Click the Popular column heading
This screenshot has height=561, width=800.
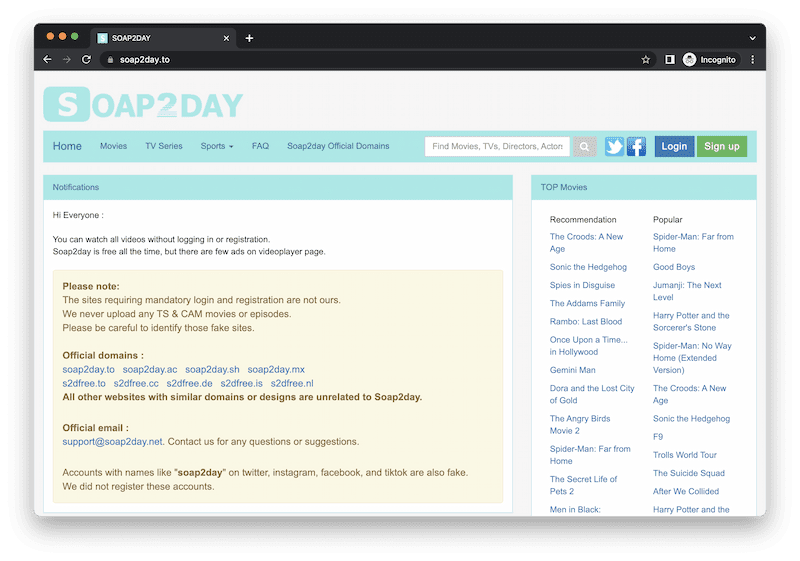pyautogui.click(x=667, y=219)
